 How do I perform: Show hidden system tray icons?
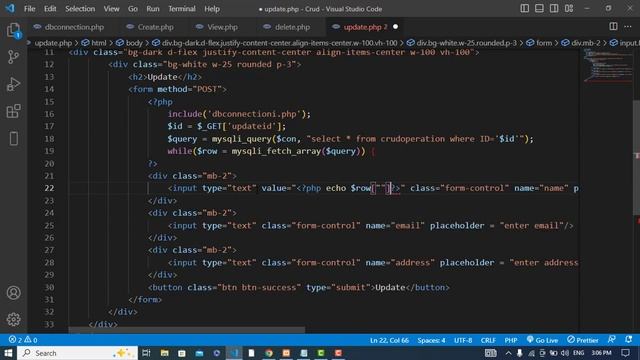tap(508, 353)
